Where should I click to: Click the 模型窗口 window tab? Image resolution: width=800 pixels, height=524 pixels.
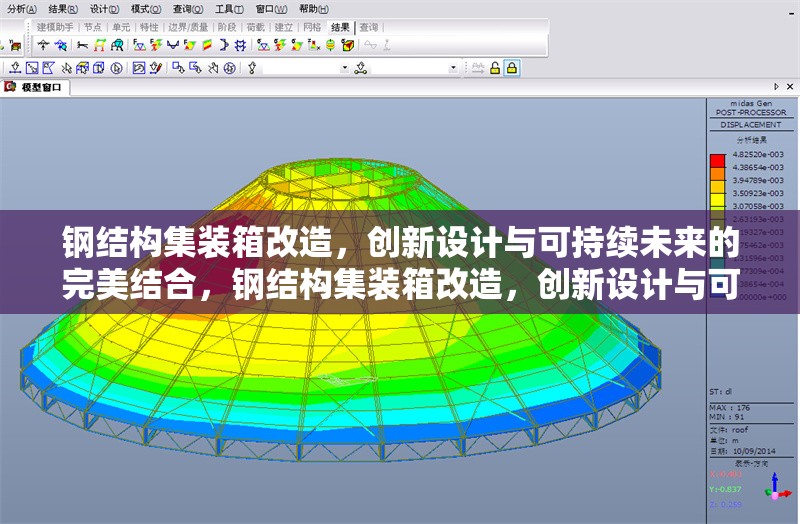pyautogui.click(x=43, y=87)
